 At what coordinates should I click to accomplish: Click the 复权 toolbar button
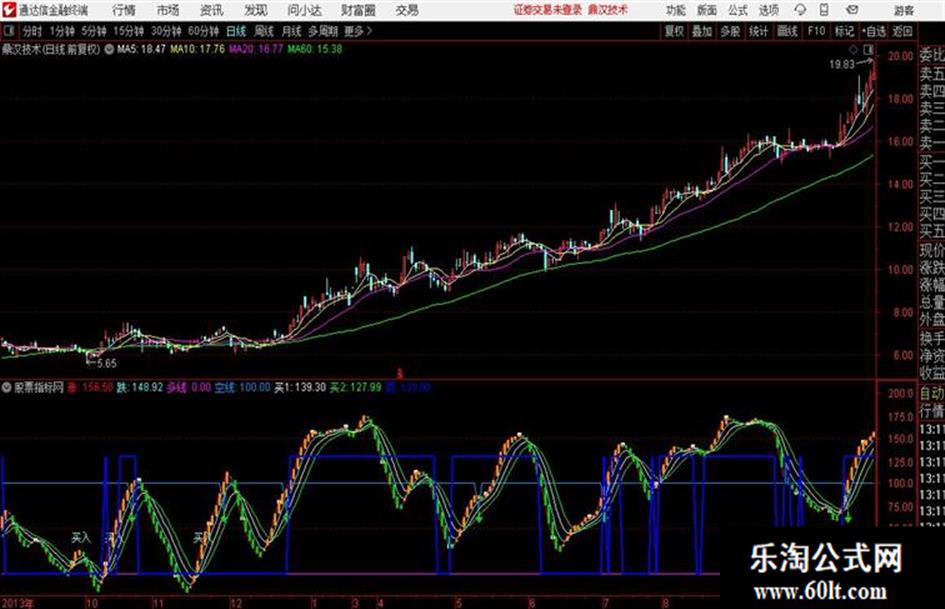coord(674,31)
